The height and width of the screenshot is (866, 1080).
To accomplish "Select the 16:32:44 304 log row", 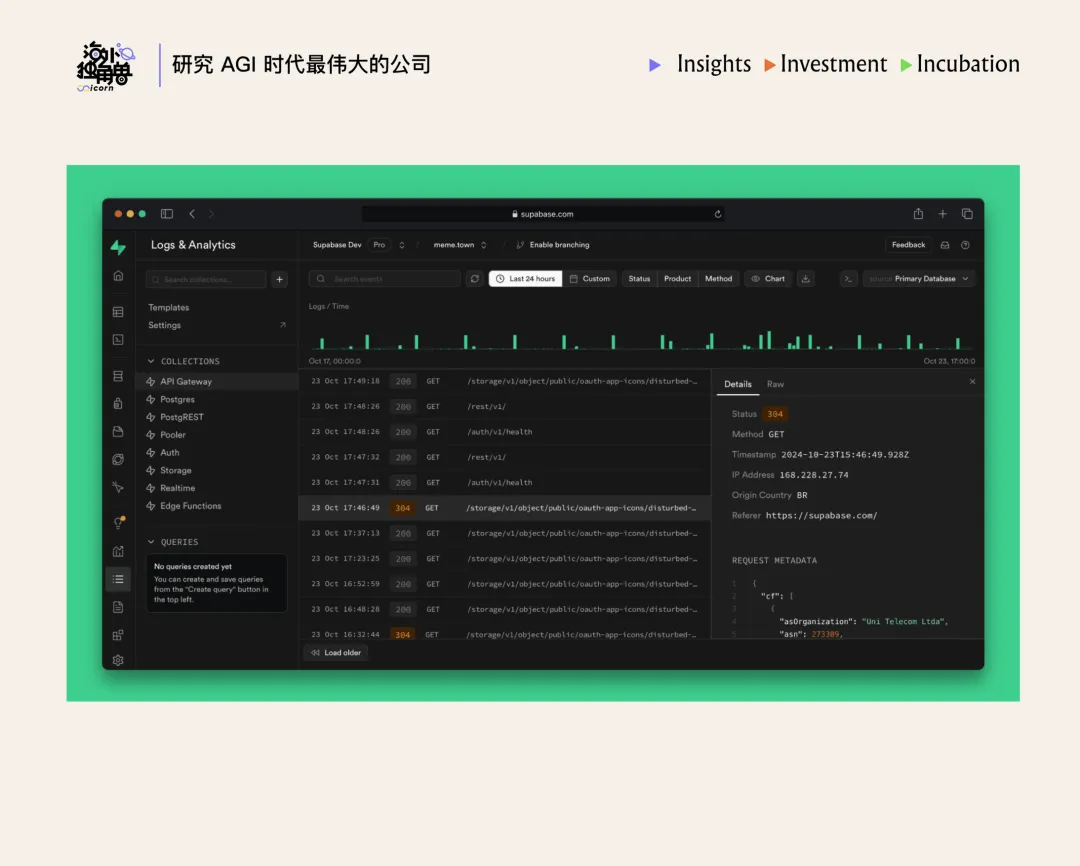I will click(x=505, y=633).
